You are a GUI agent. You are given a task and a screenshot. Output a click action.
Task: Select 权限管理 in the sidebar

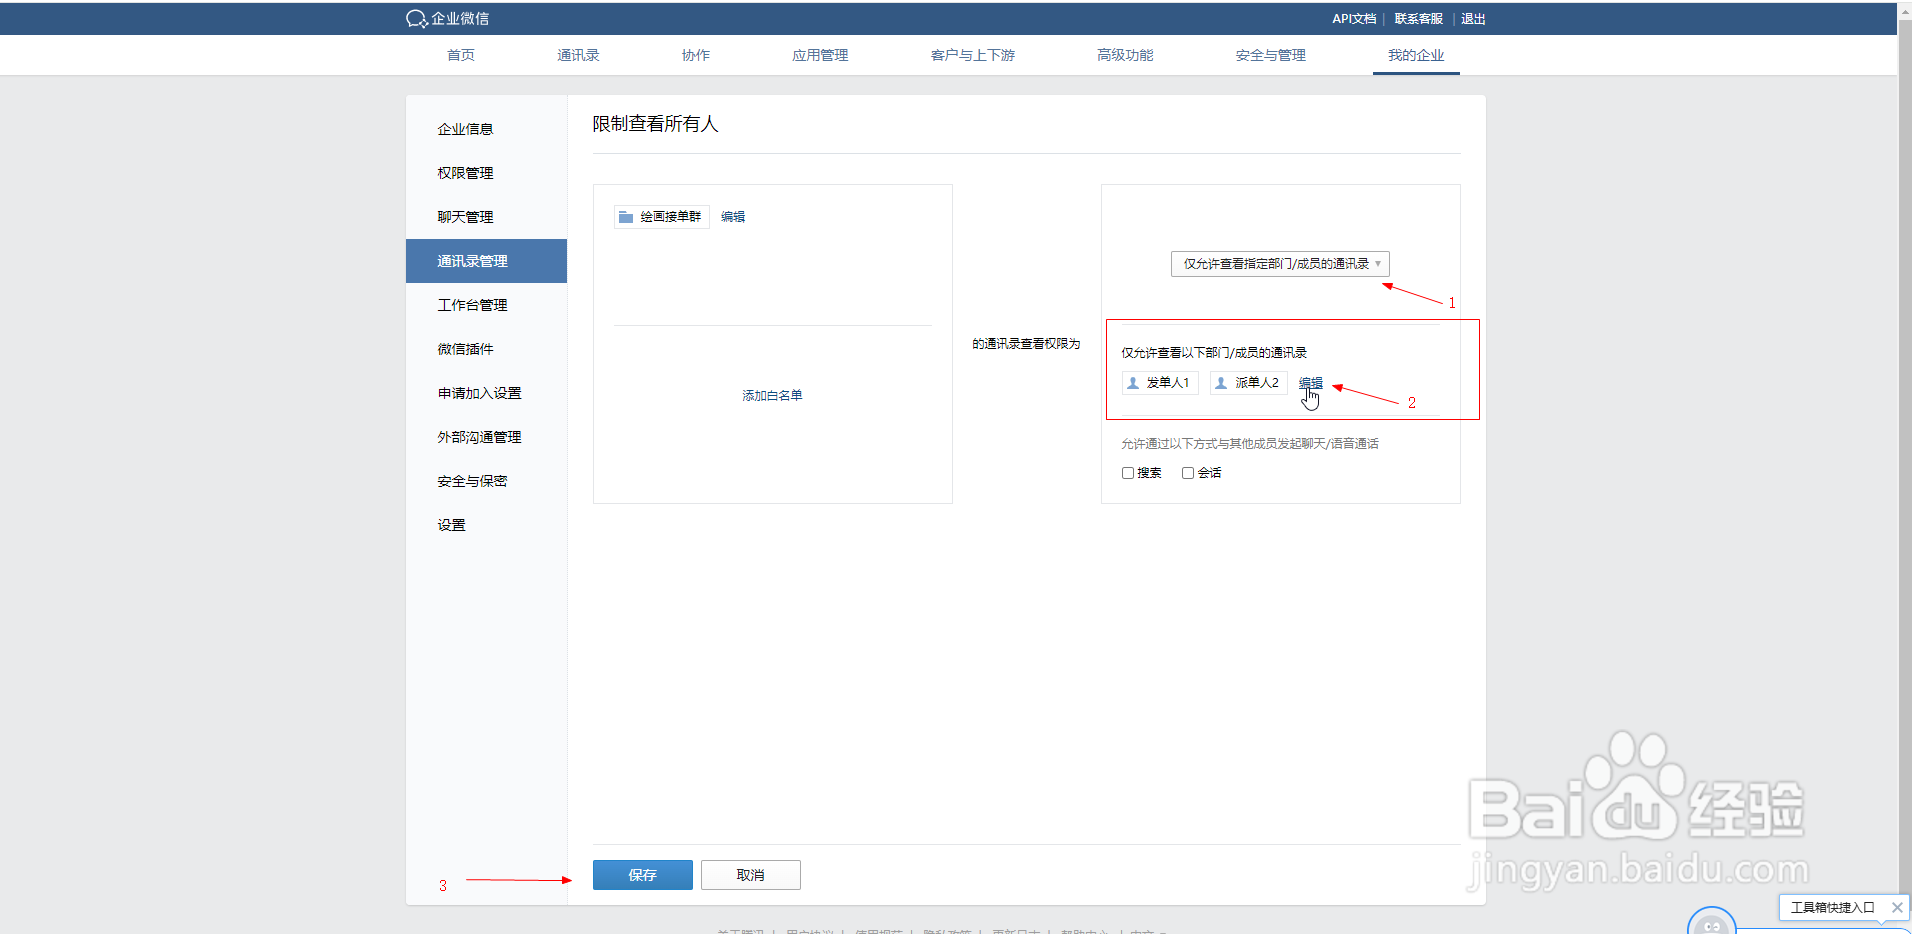(464, 172)
